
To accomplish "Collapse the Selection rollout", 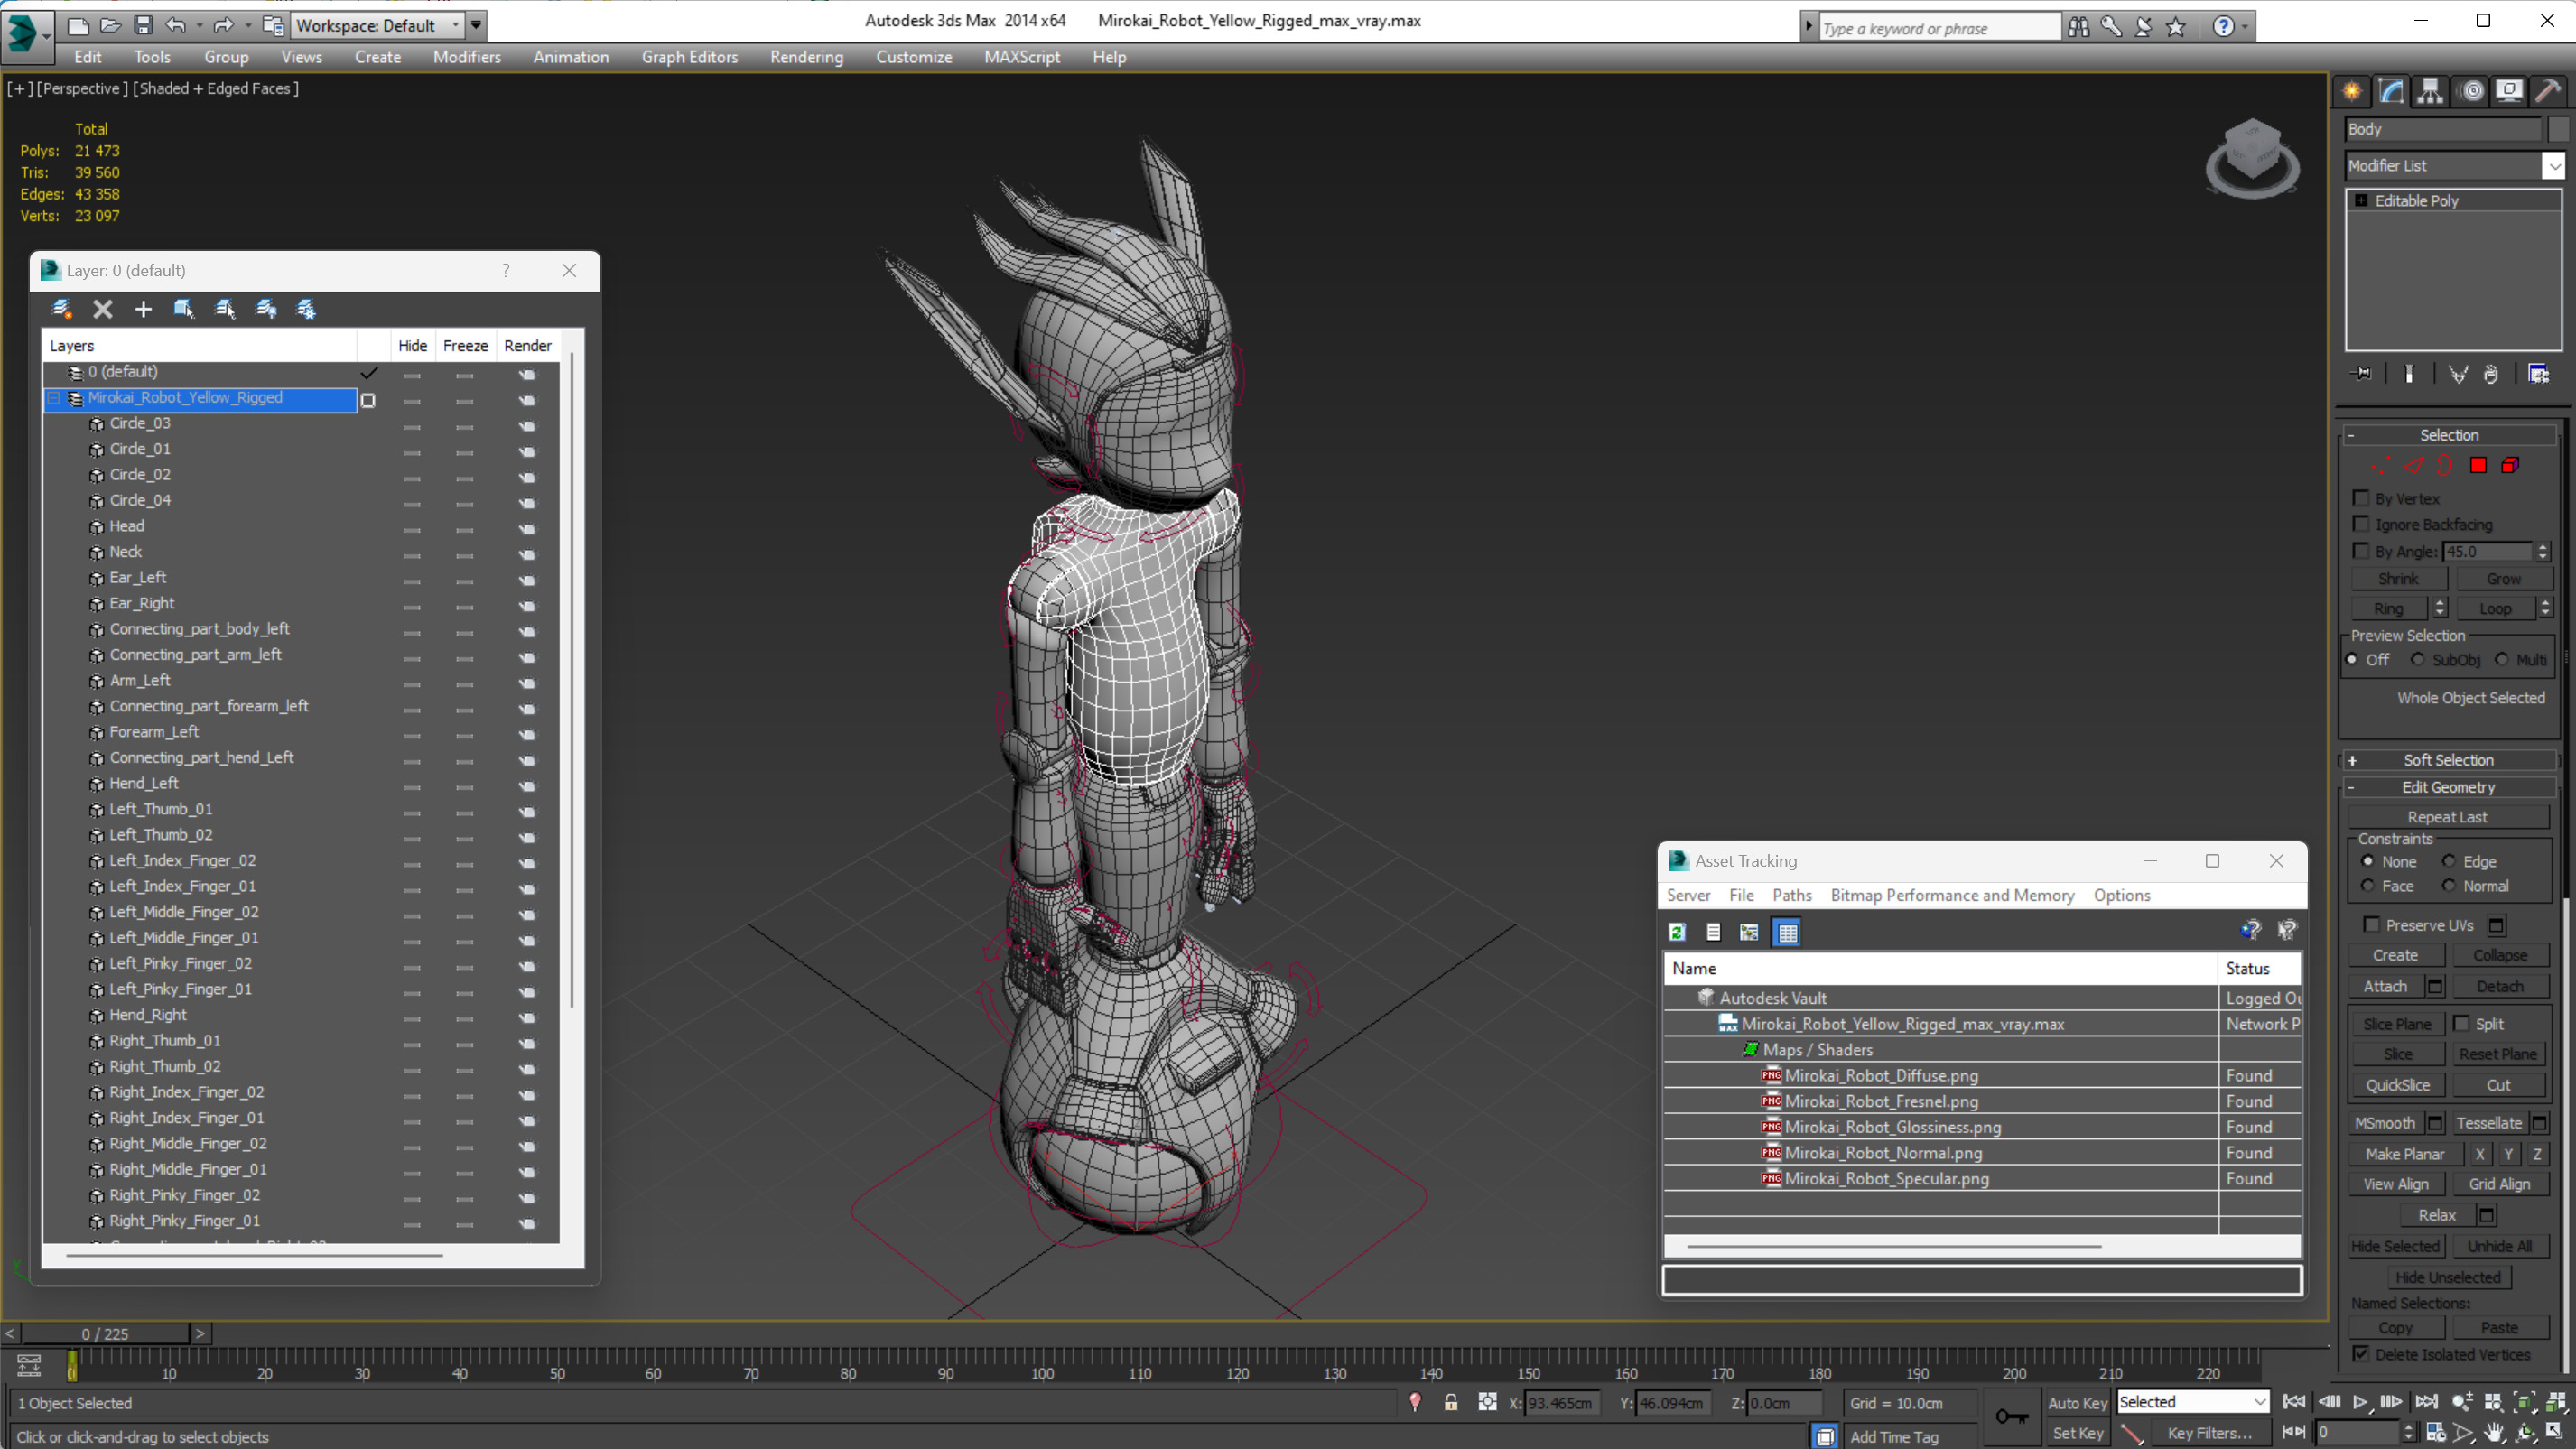I will (2448, 435).
